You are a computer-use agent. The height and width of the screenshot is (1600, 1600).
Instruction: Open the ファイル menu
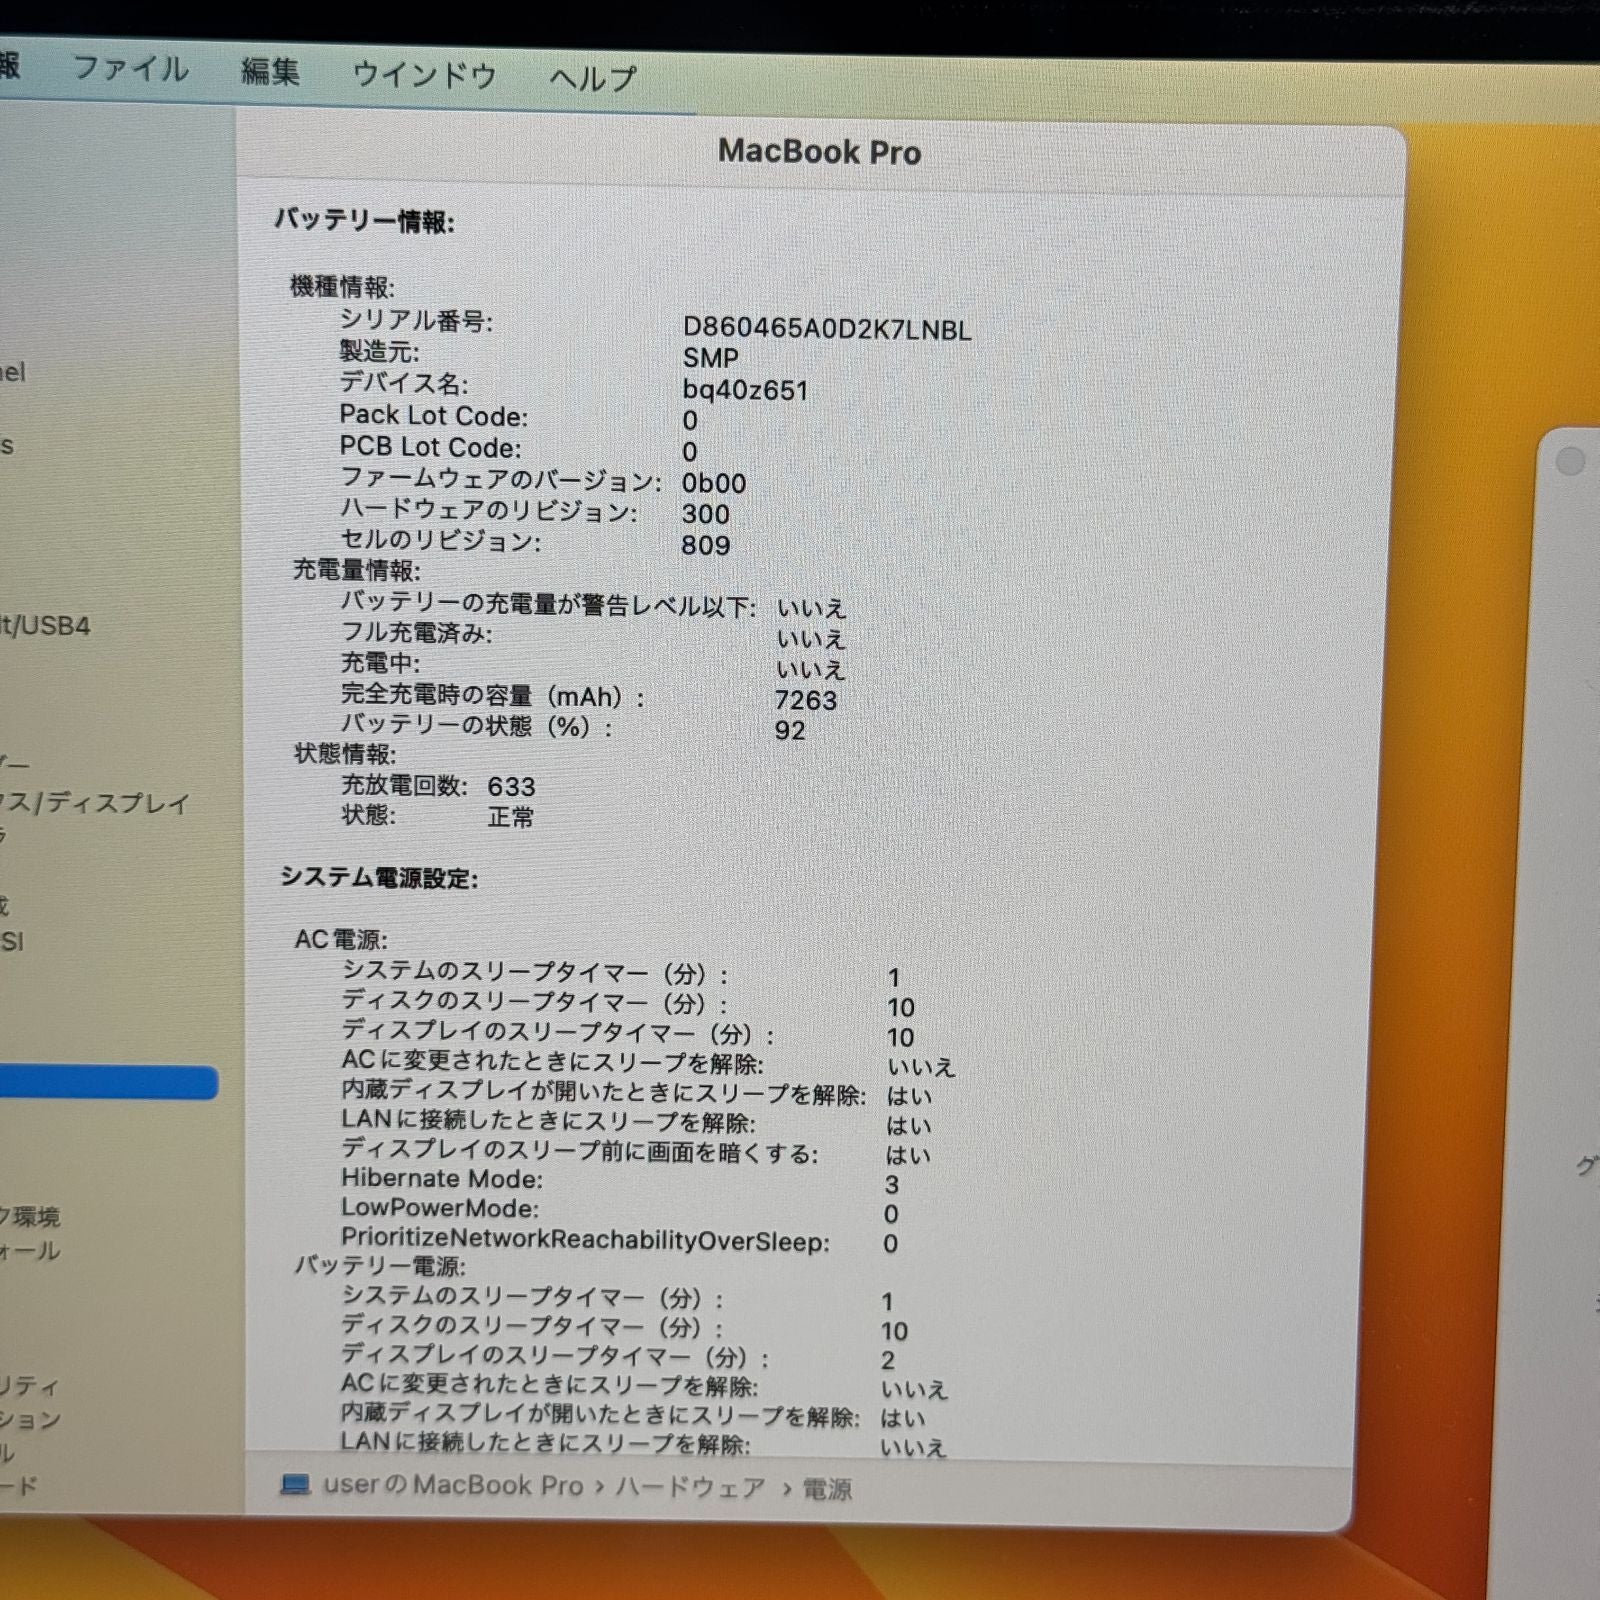(x=130, y=69)
